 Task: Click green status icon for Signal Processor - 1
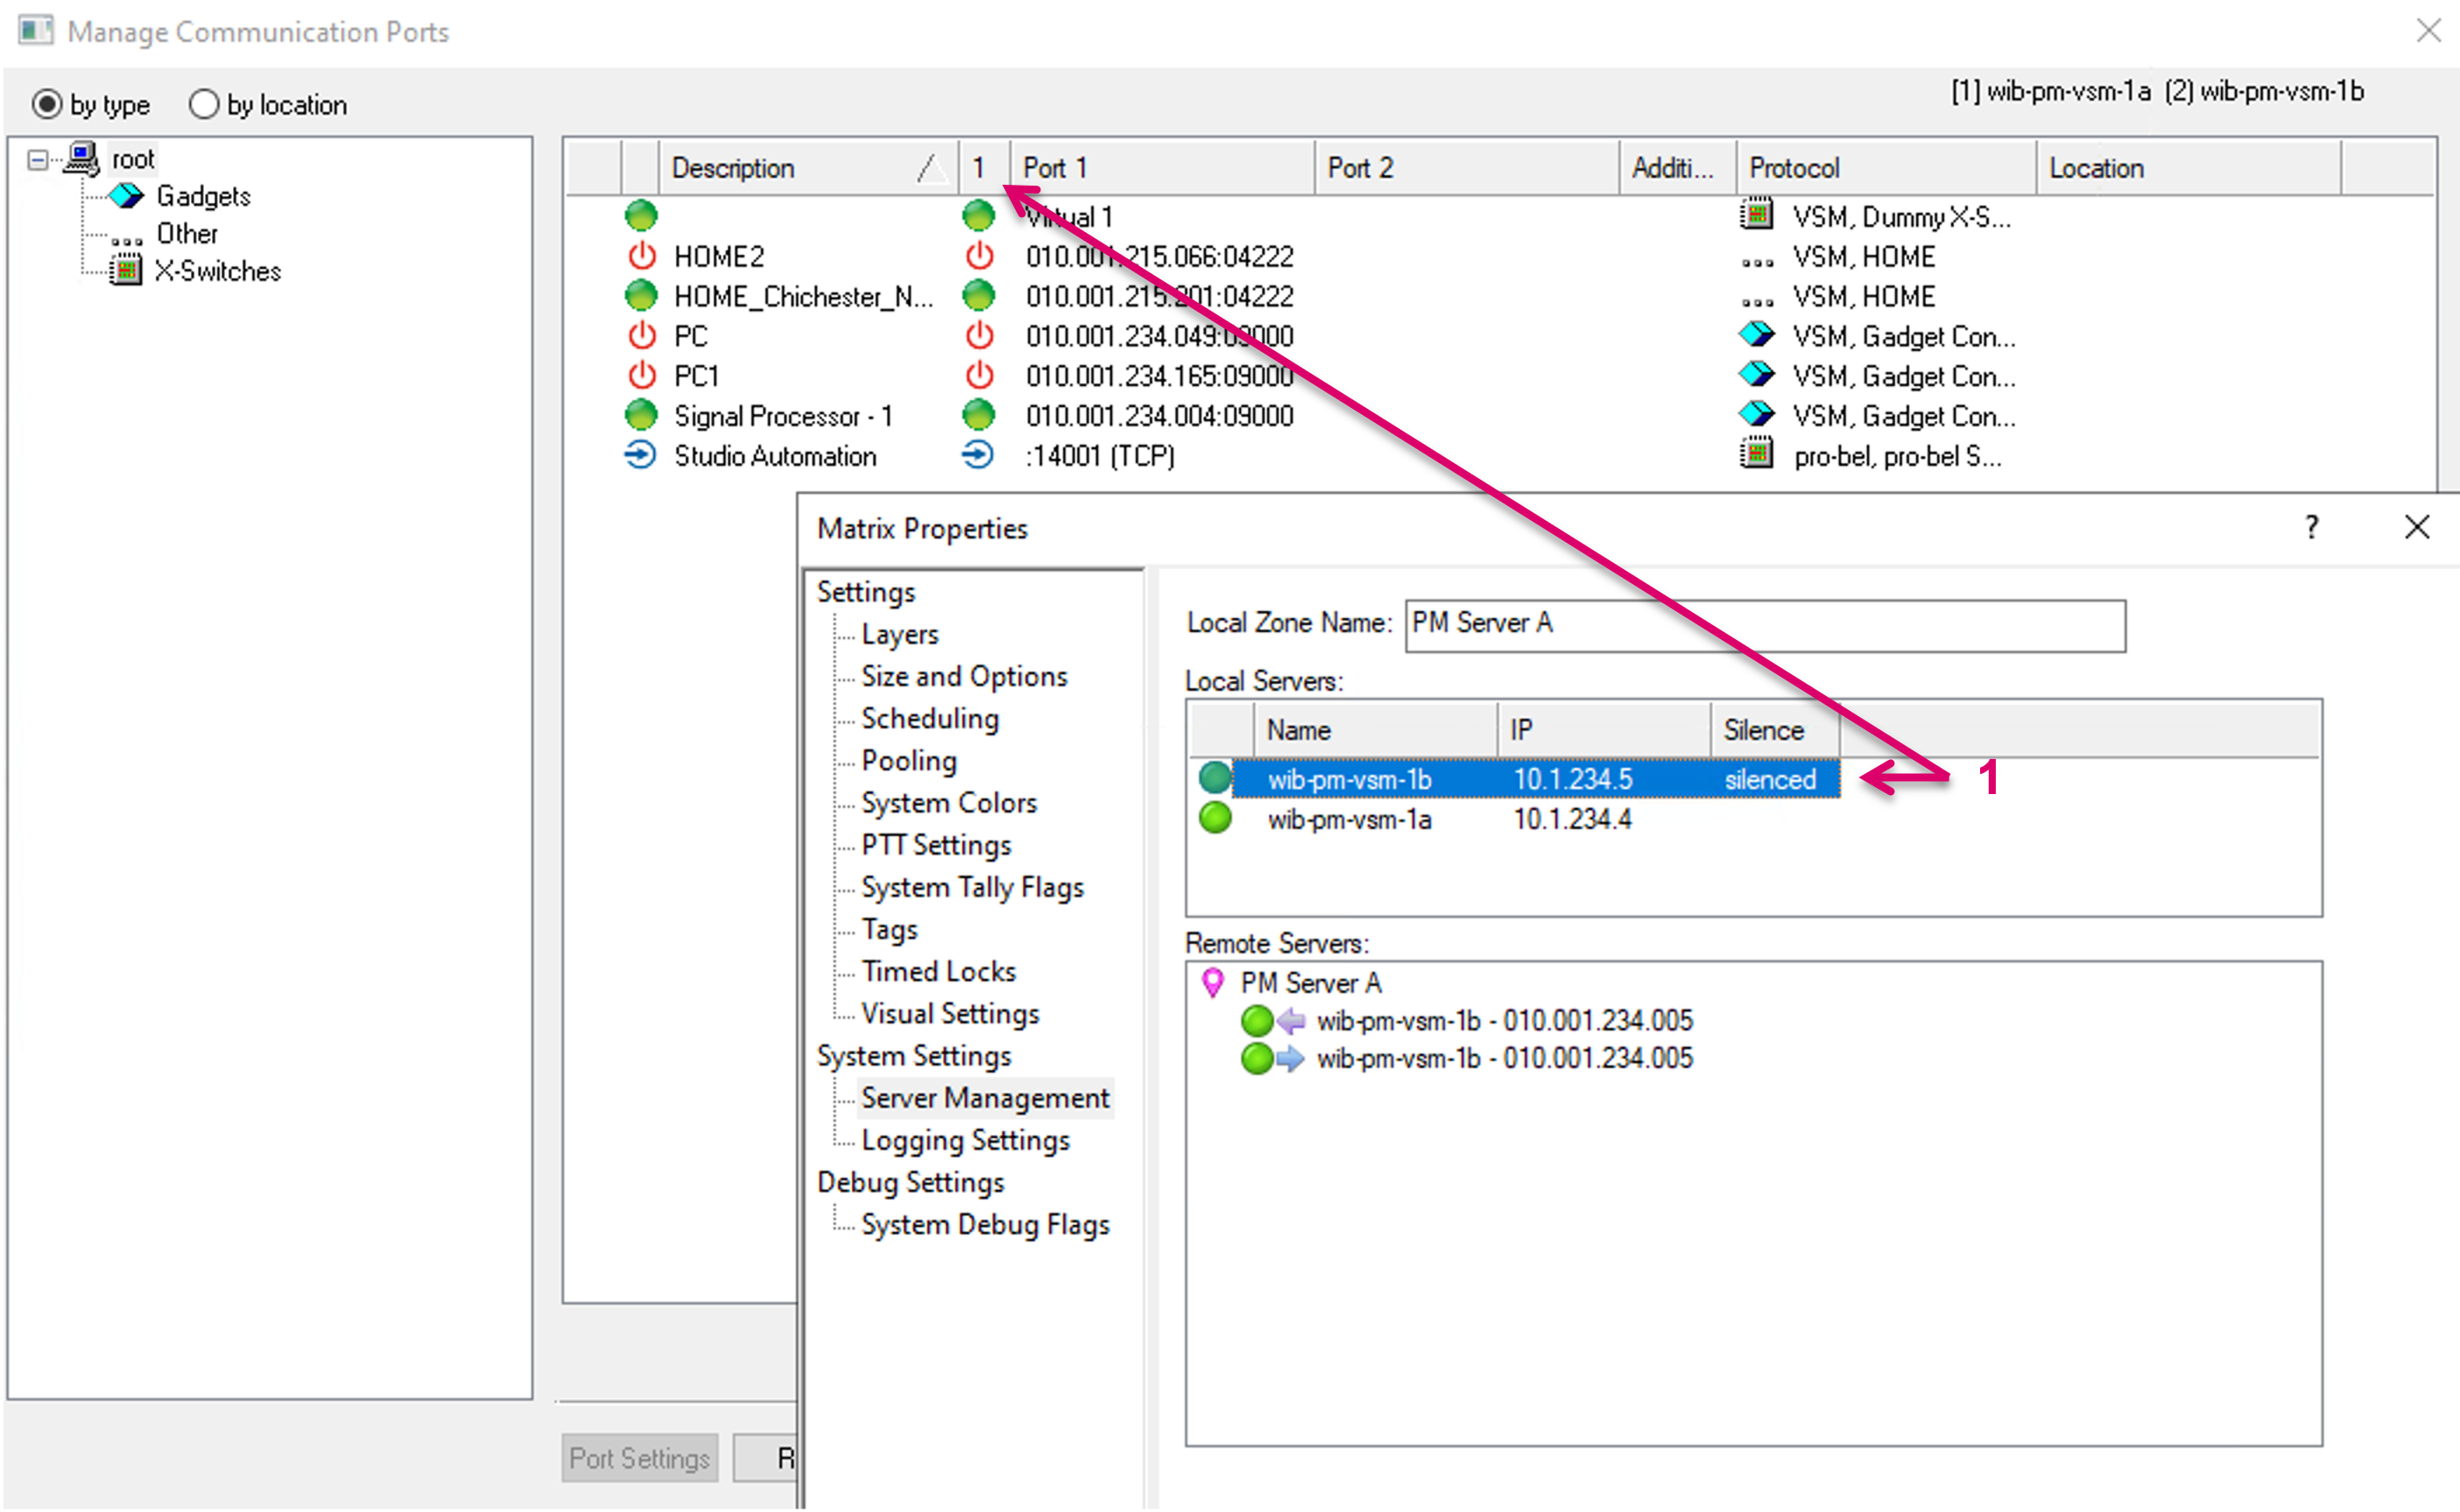pos(641,415)
